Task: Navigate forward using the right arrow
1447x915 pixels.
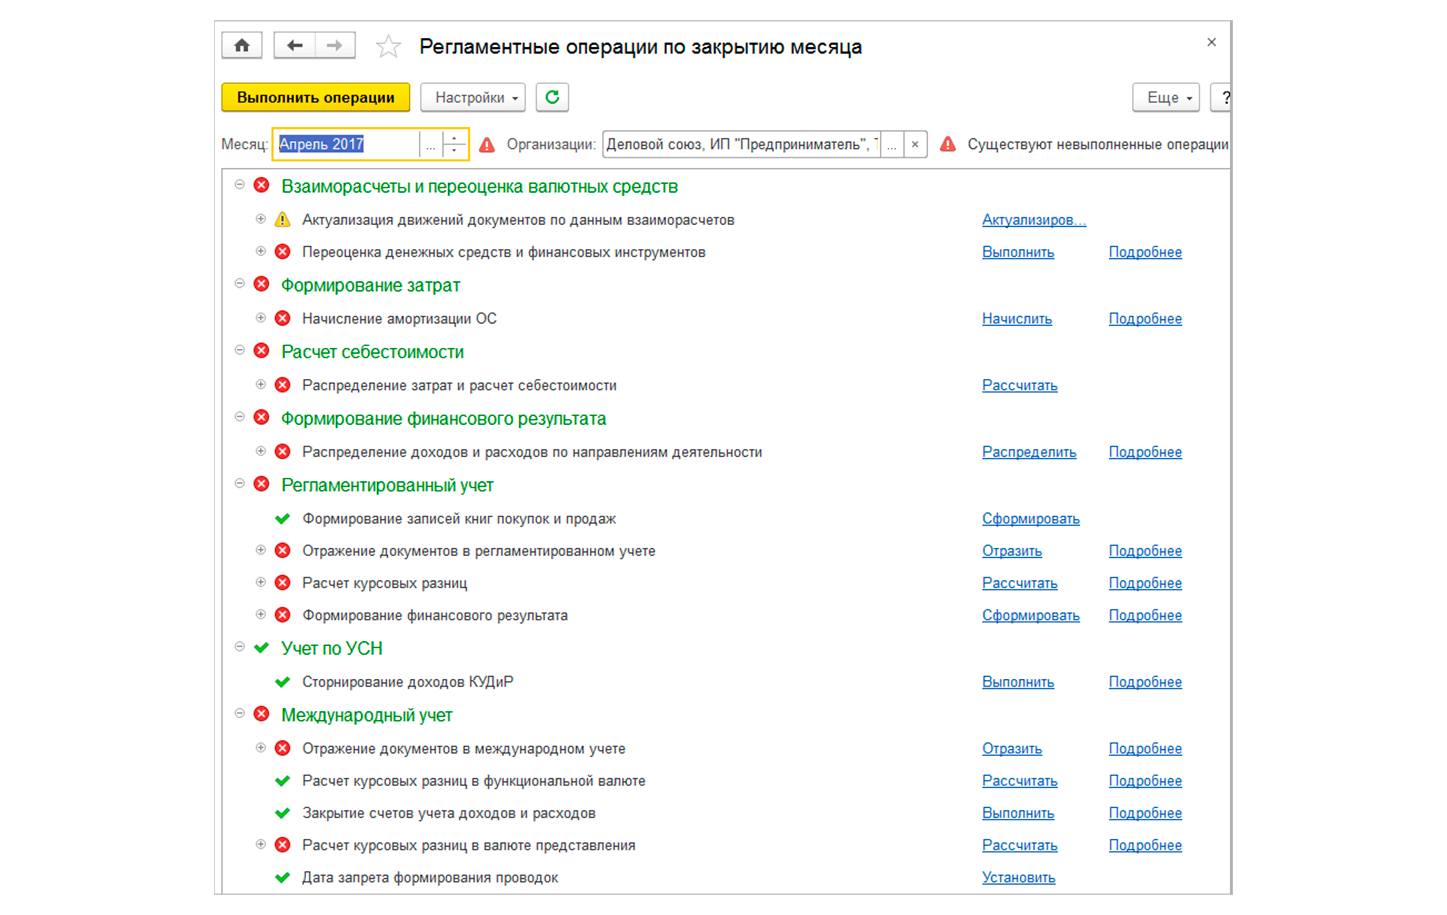Action: (x=334, y=44)
